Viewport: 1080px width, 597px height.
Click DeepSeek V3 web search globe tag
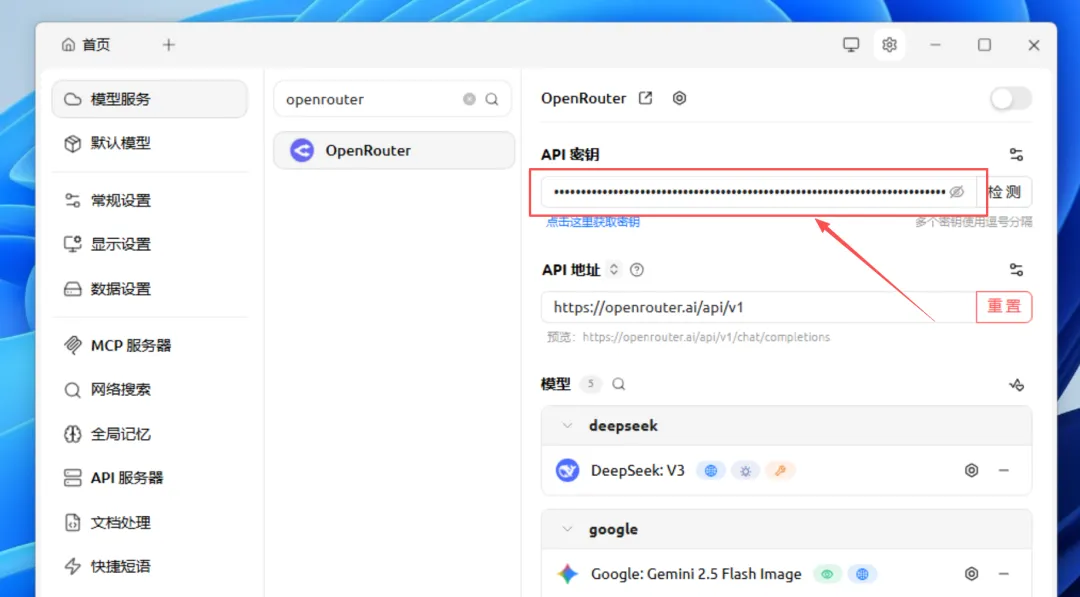[x=711, y=471]
